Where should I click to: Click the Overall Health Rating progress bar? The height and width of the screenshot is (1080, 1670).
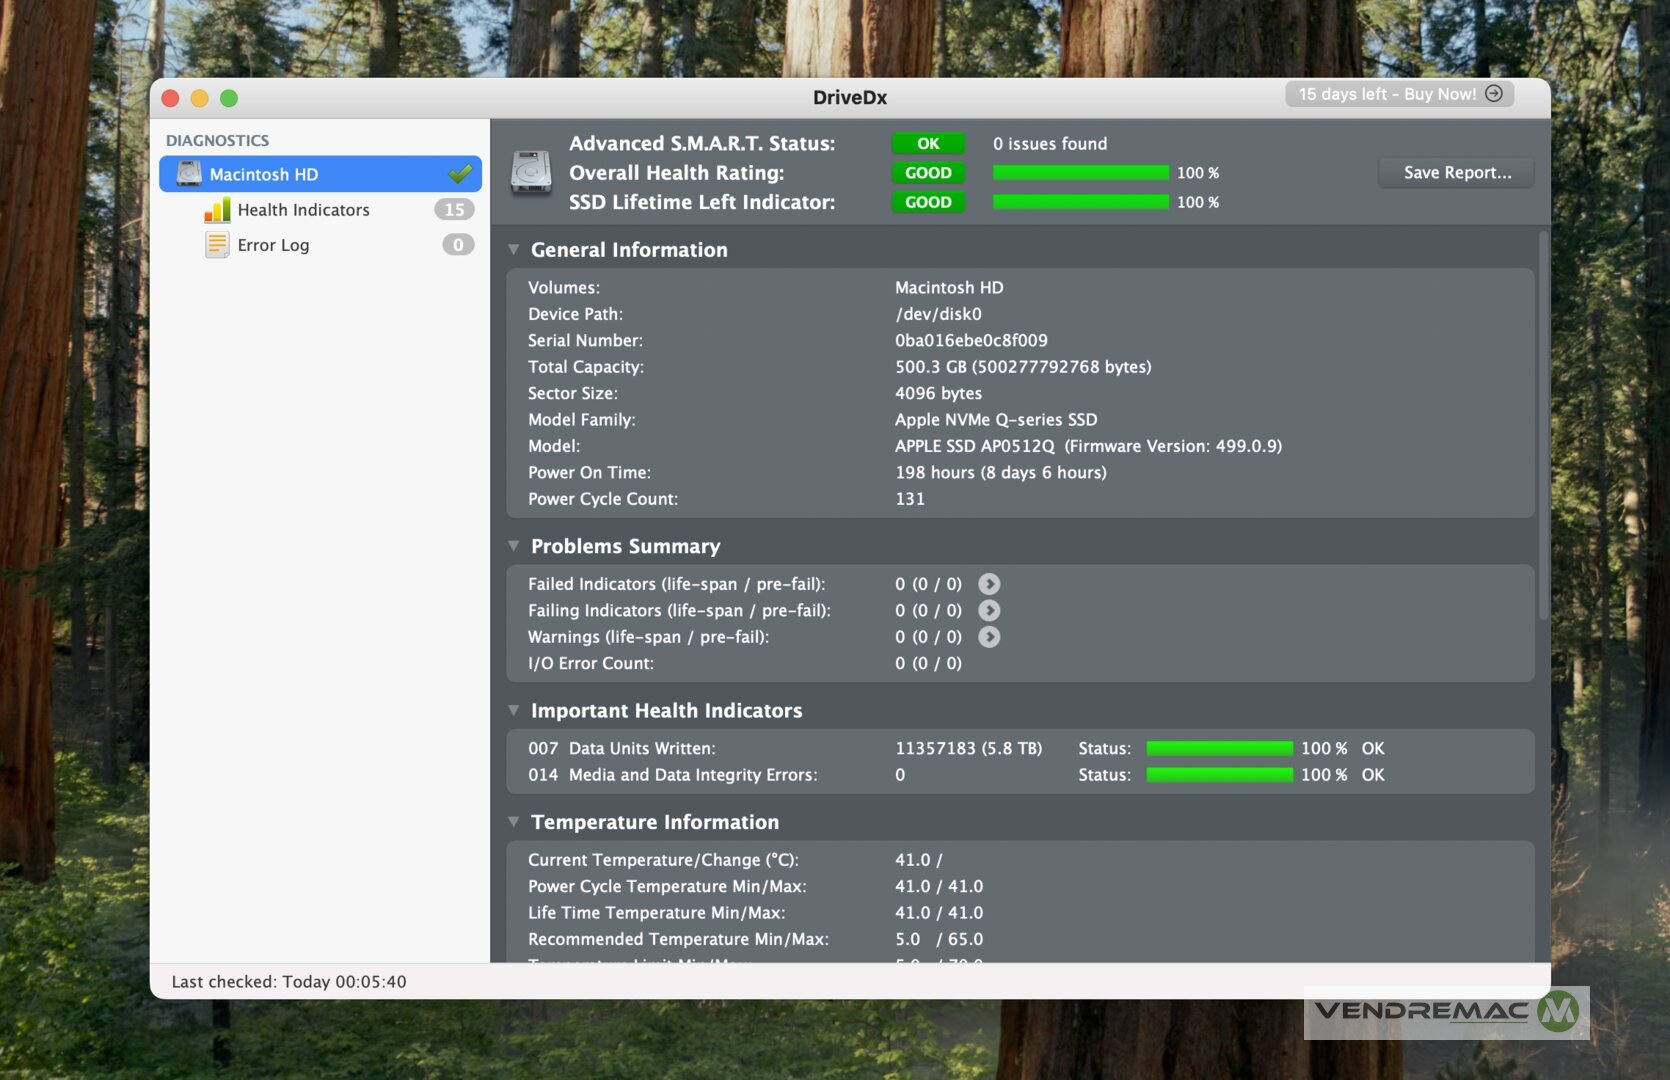tap(1080, 173)
